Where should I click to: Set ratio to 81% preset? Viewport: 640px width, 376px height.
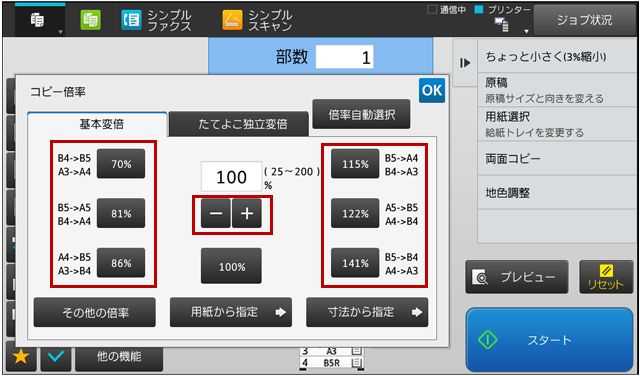(x=121, y=213)
